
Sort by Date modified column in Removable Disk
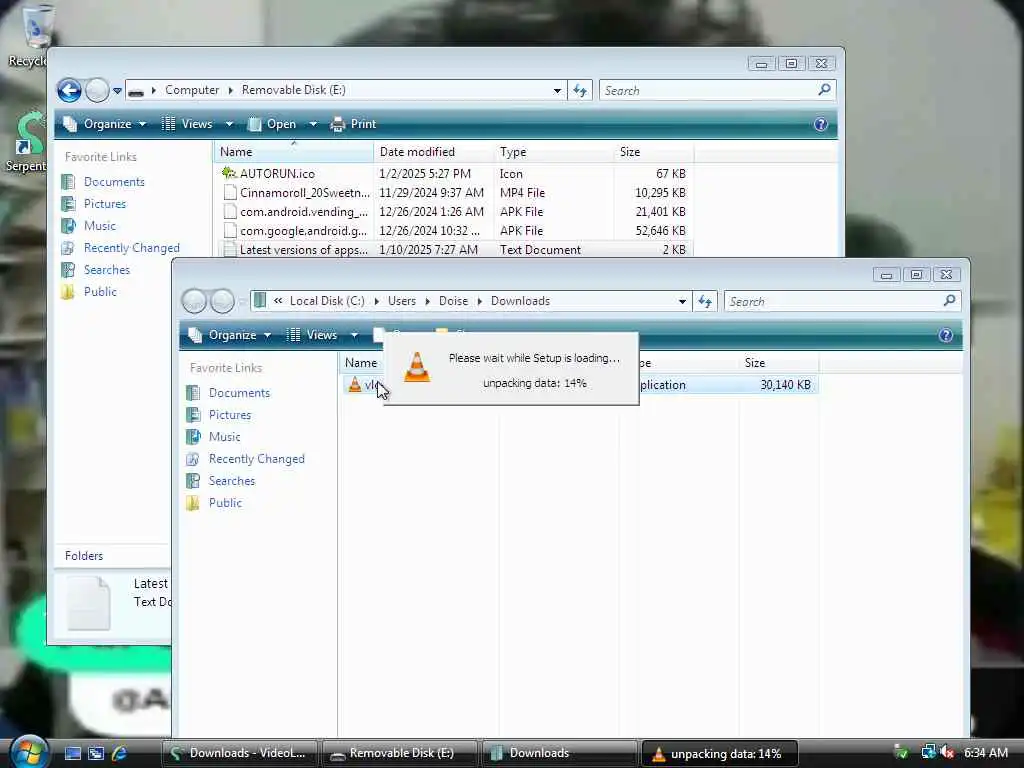(434, 152)
